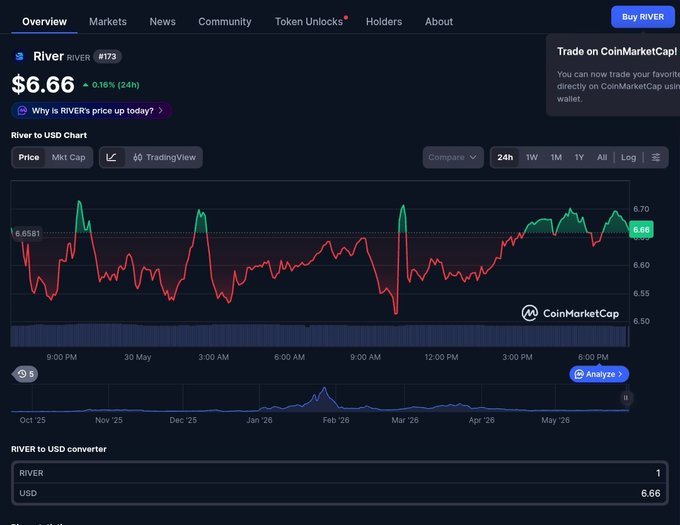Open chart settings sliders icon

pyautogui.click(x=656, y=157)
